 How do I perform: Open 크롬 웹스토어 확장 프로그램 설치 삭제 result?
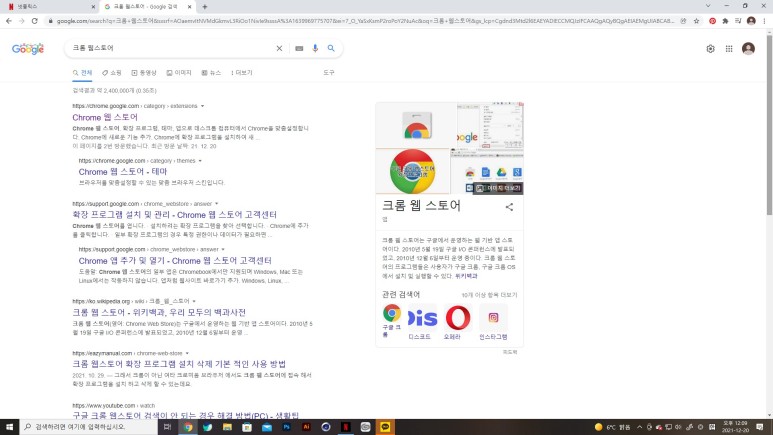(179, 364)
